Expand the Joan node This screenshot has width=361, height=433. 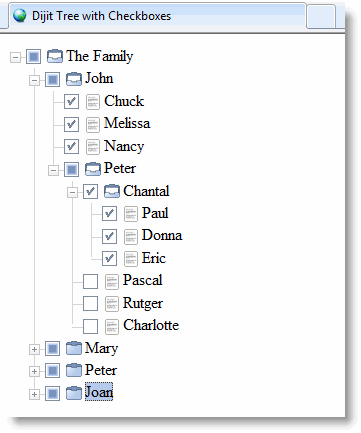tap(34, 394)
